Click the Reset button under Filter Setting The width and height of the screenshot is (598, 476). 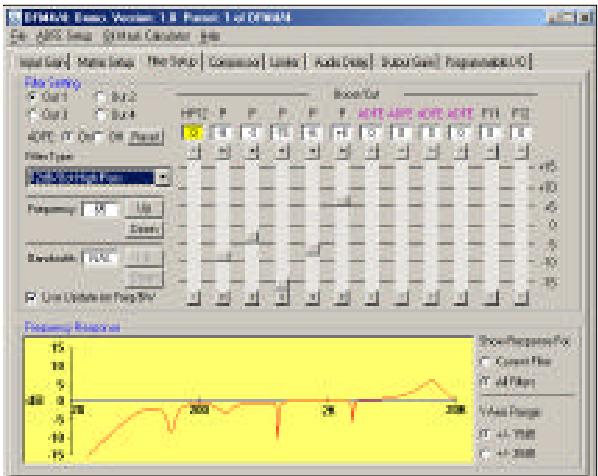(145, 137)
